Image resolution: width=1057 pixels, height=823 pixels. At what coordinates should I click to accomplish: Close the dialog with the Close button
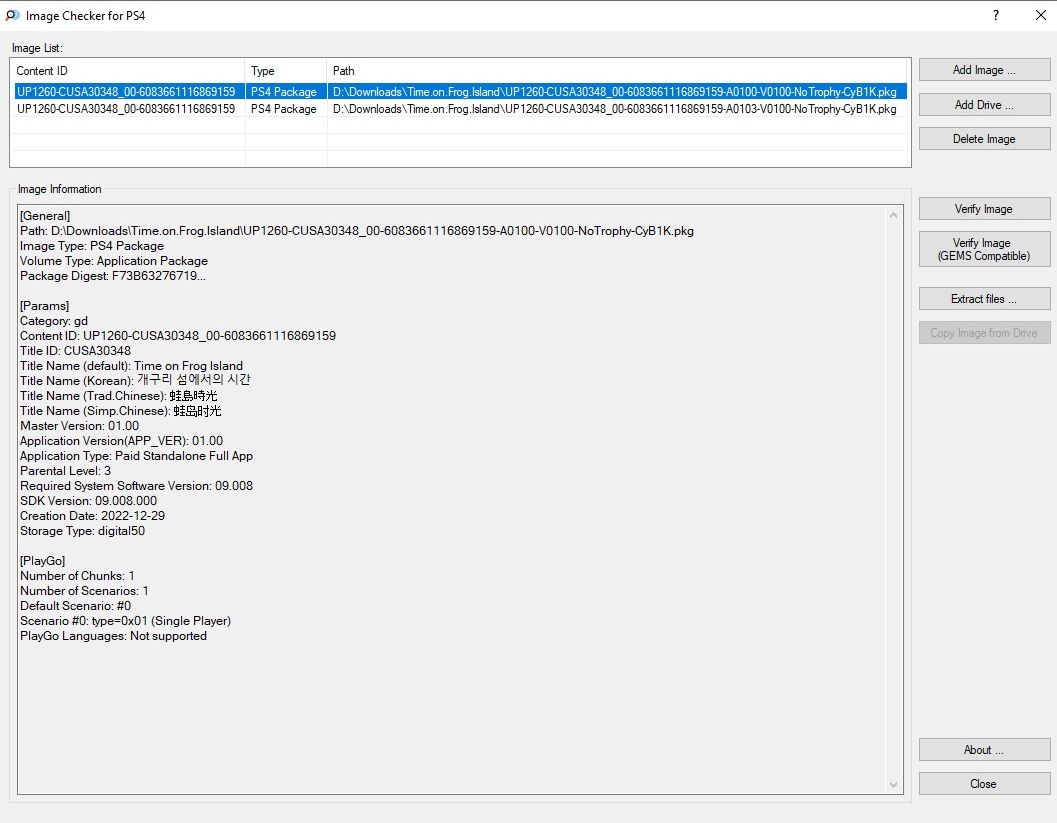pos(984,784)
